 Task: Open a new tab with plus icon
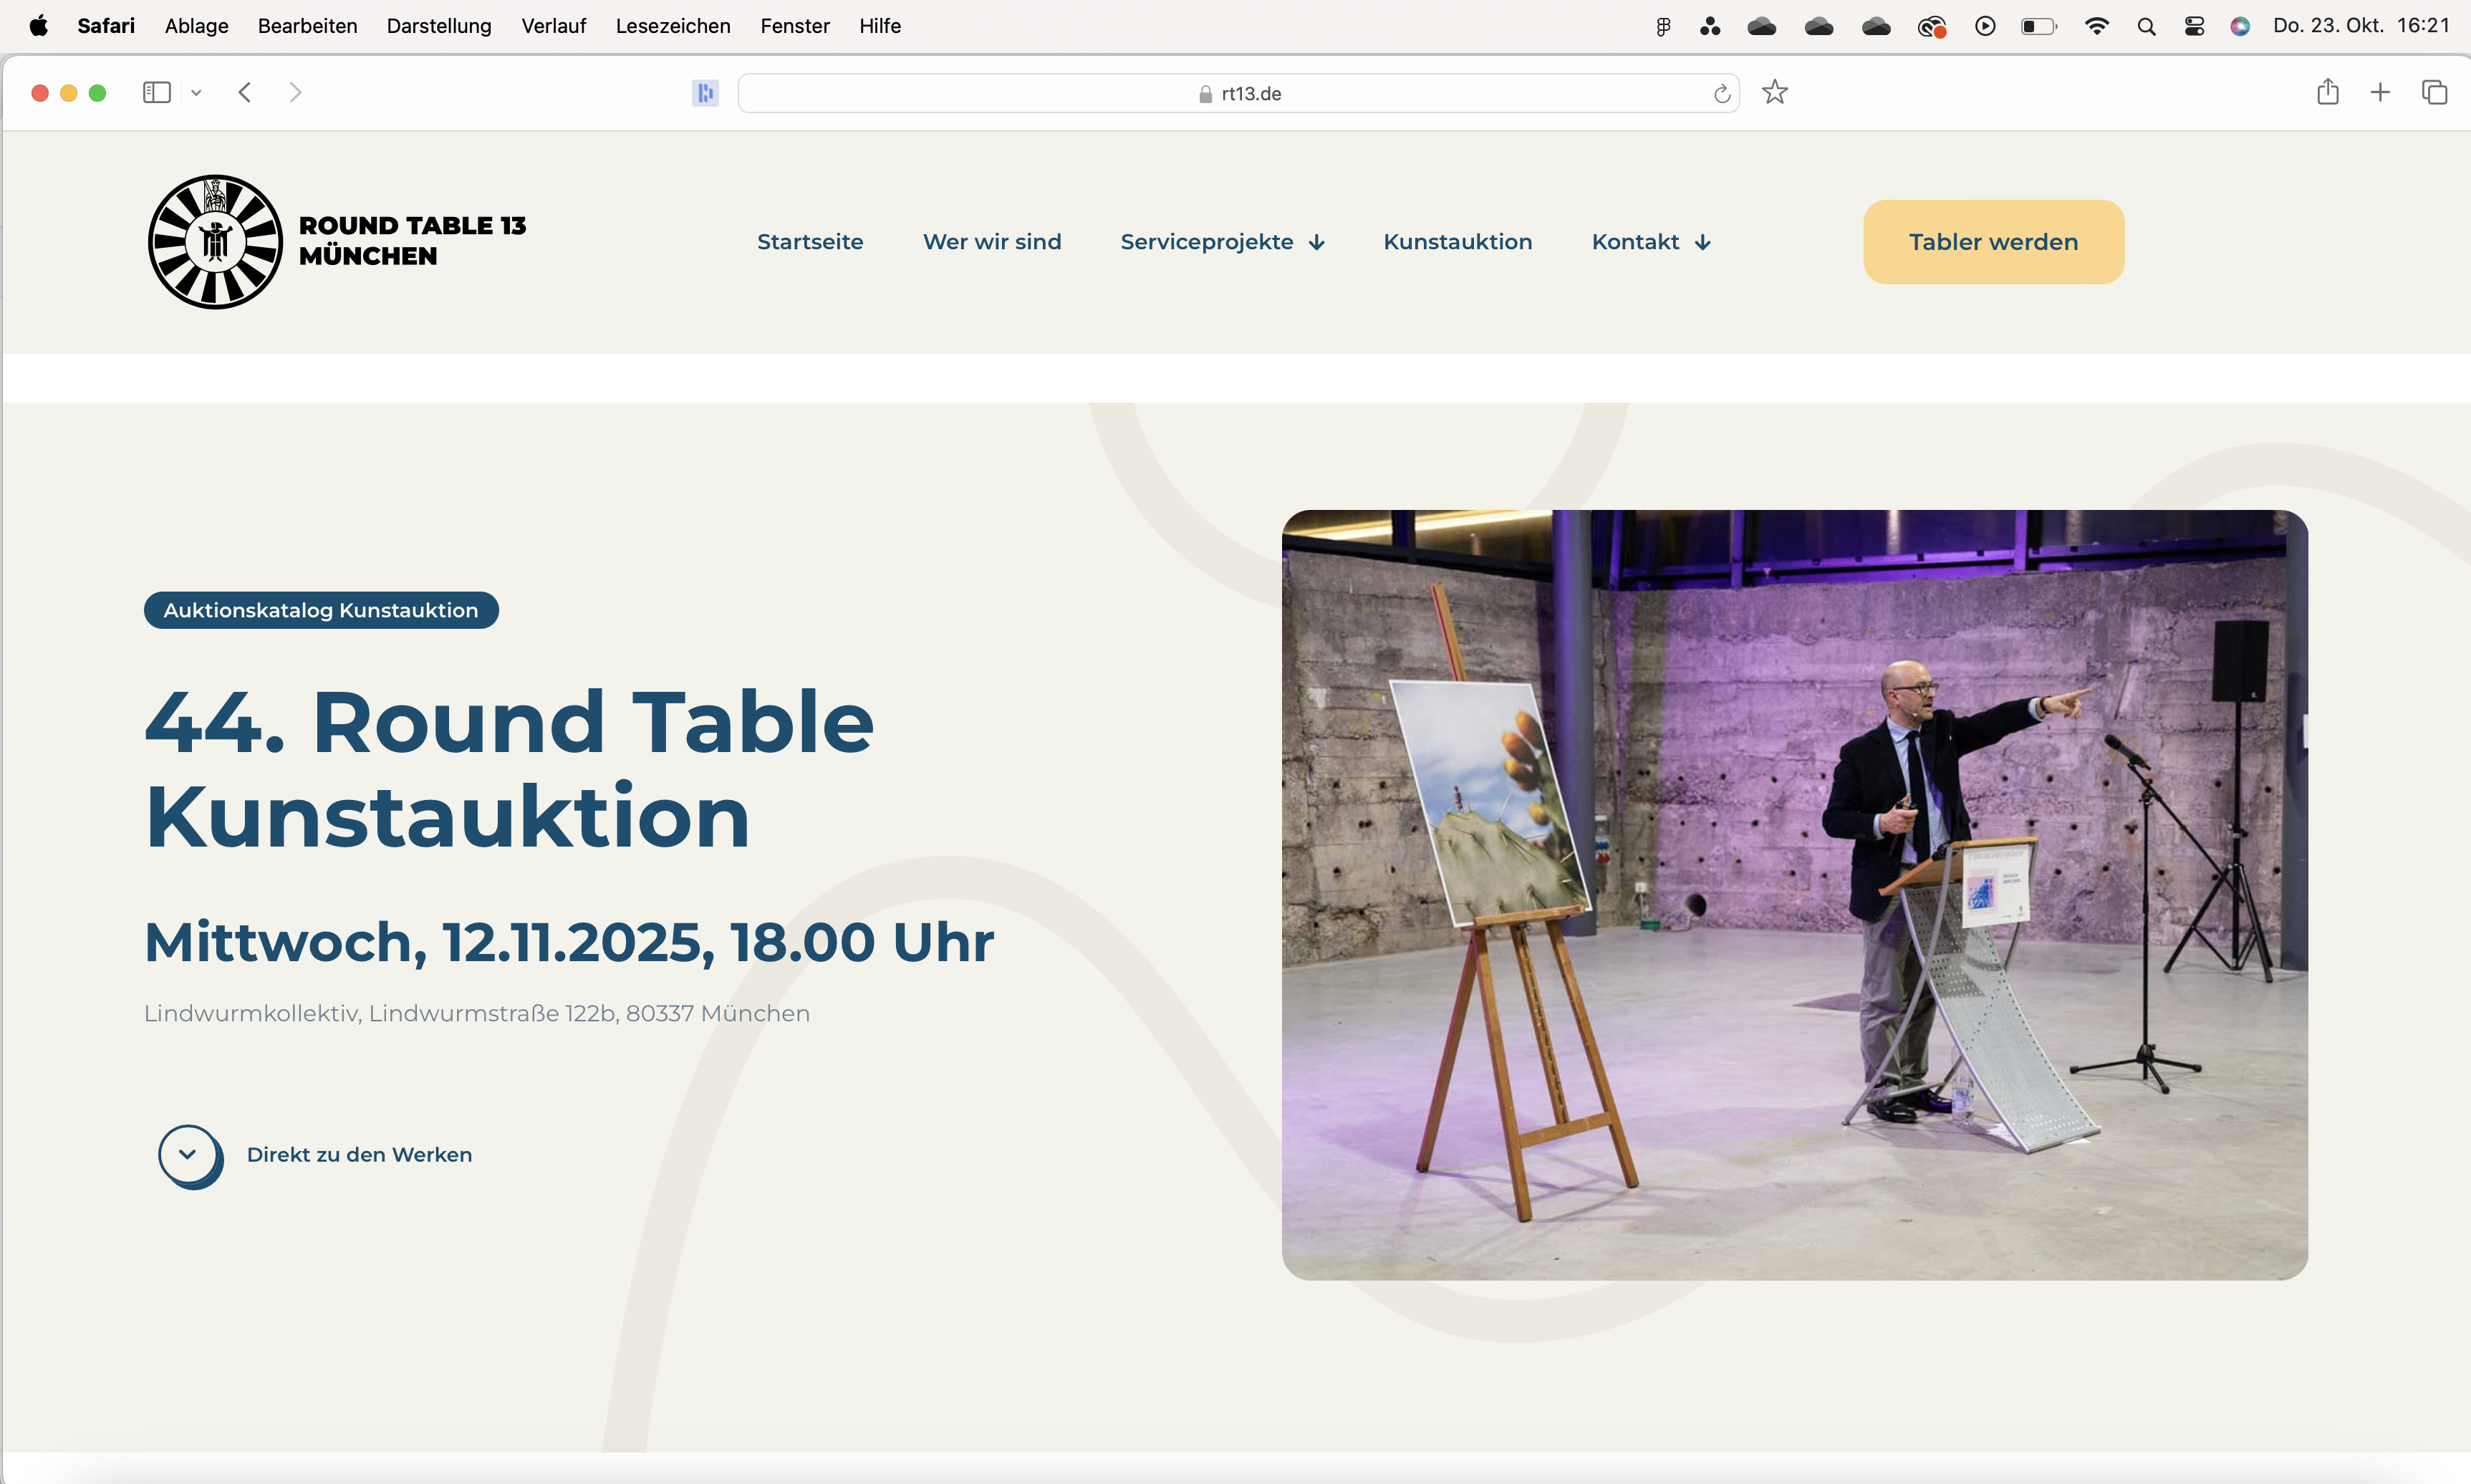click(x=2380, y=93)
